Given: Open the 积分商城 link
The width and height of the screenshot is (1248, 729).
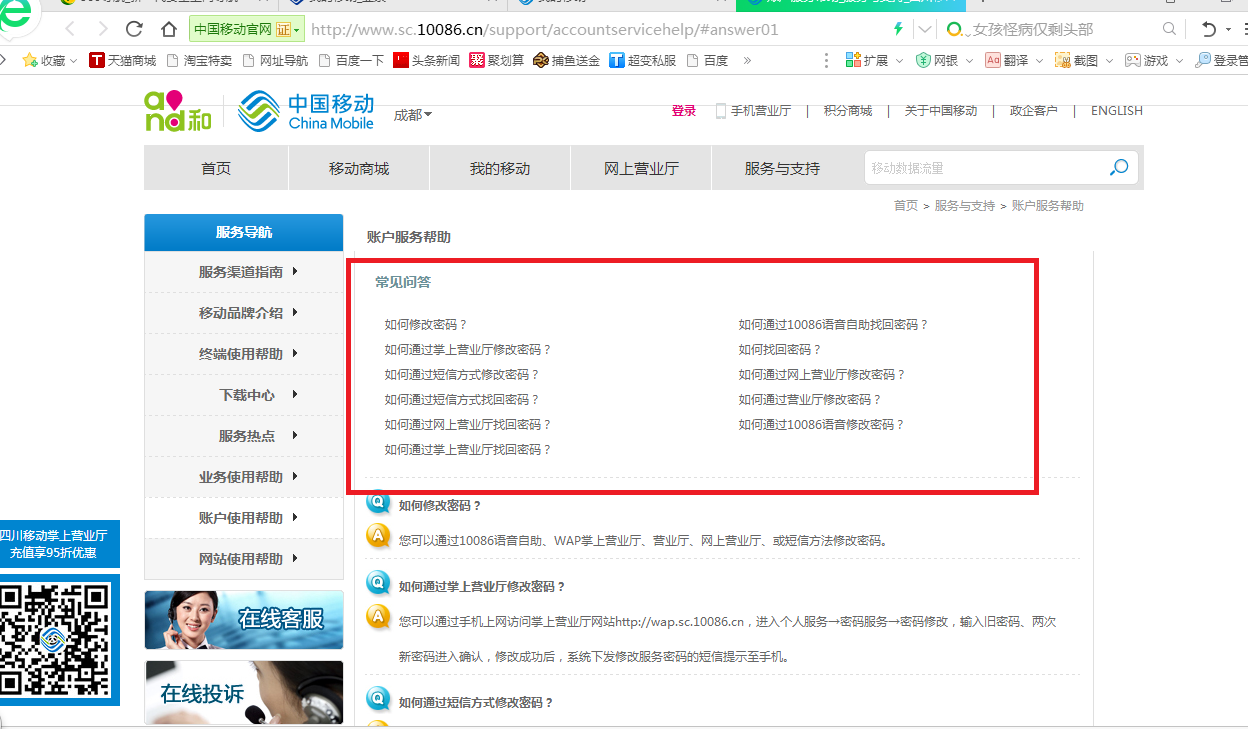Looking at the screenshot, I should (848, 111).
